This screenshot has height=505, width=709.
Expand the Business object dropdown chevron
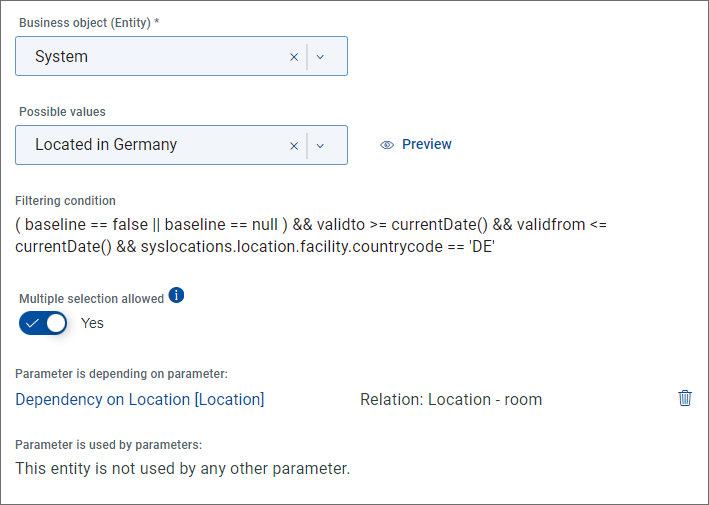pos(320,57)
